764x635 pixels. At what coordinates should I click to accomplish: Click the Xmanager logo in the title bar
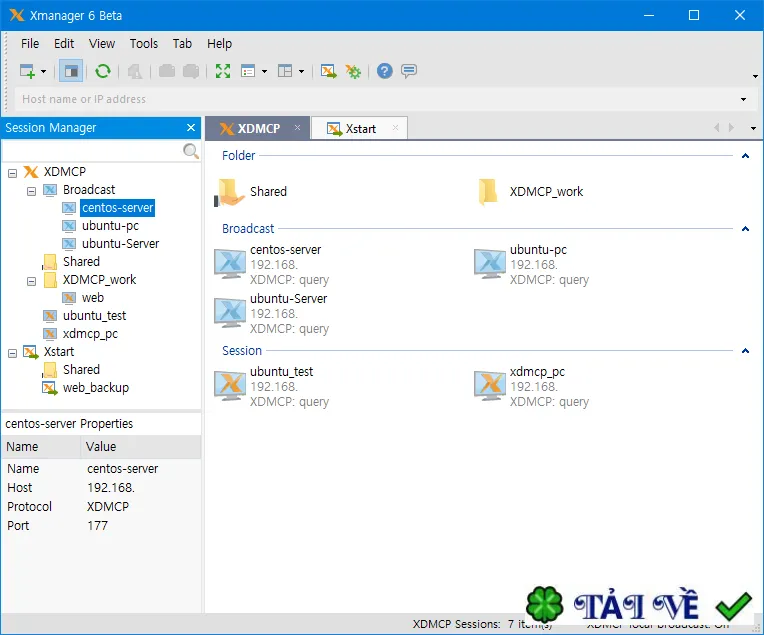coord(16,16)
